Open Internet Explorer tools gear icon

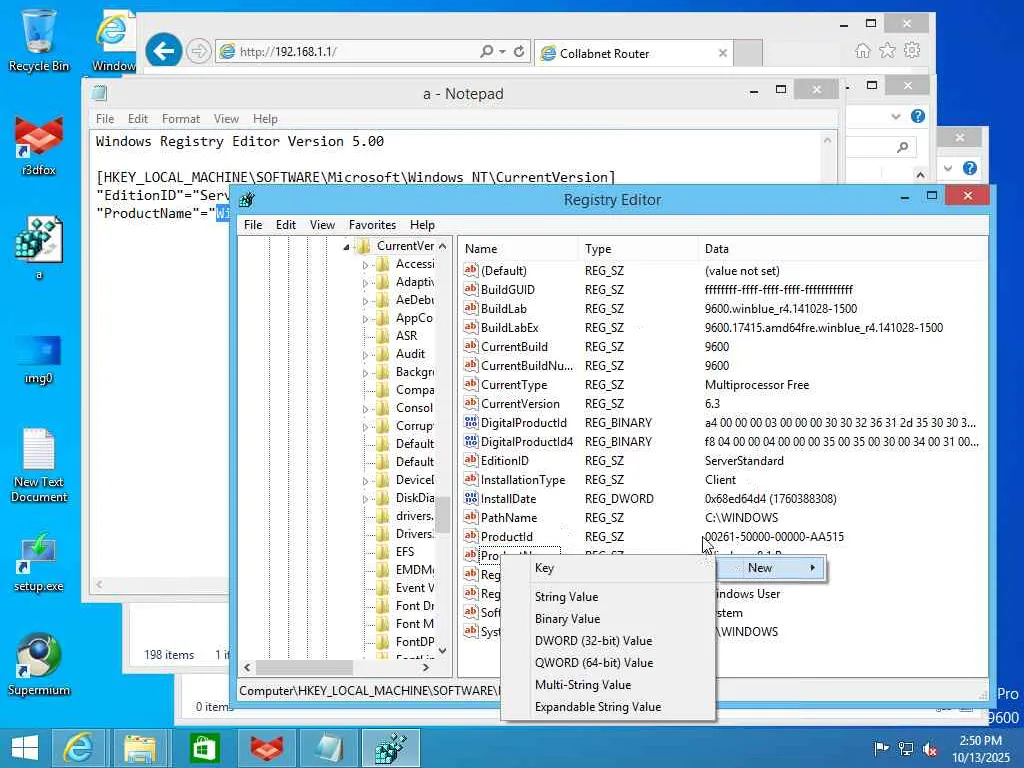point(912,50)
